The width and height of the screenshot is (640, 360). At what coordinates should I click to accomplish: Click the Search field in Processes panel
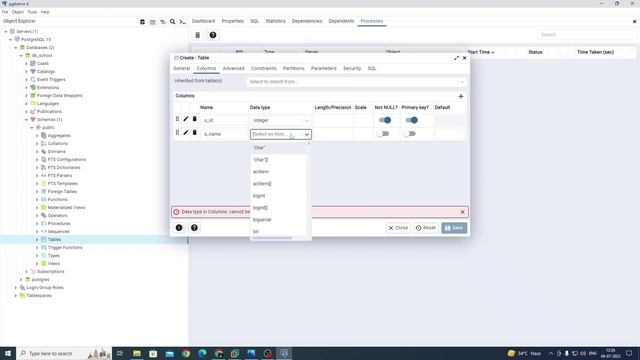(586, 35)
